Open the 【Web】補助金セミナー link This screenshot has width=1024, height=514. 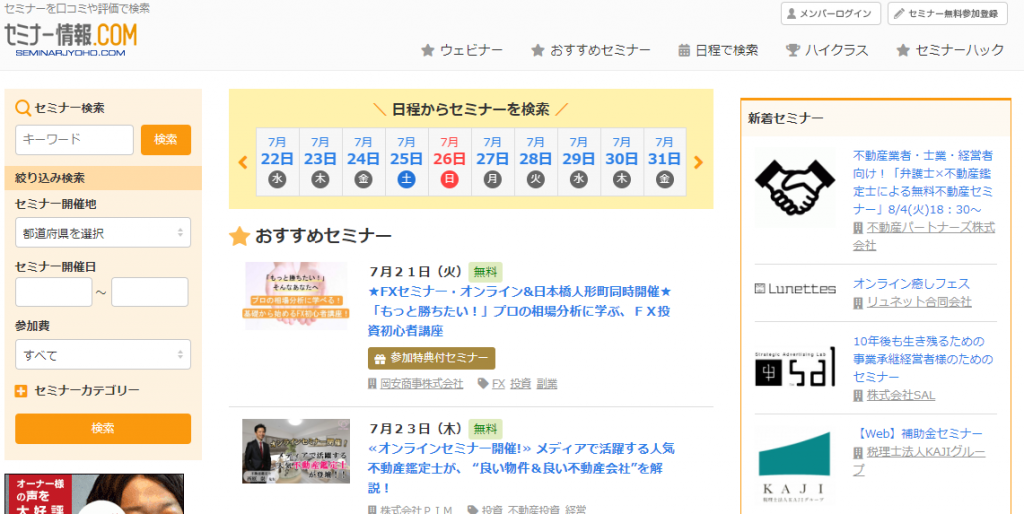point(918,434)
